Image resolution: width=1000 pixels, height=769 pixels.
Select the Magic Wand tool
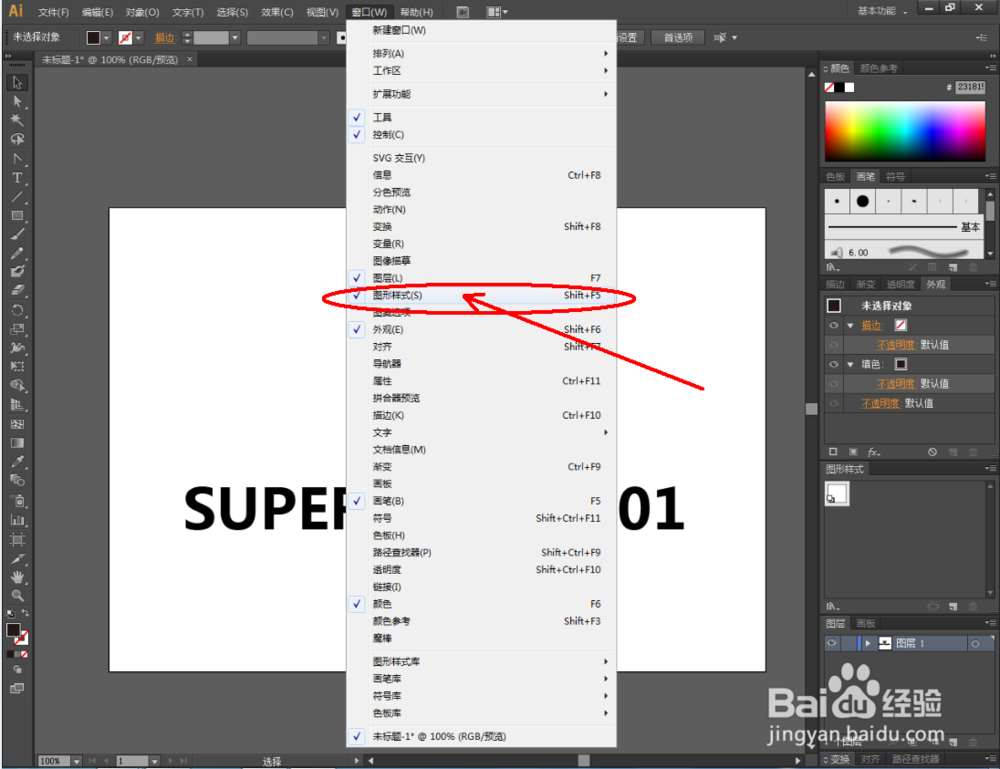pyautogui.click(x=17, y=121)
